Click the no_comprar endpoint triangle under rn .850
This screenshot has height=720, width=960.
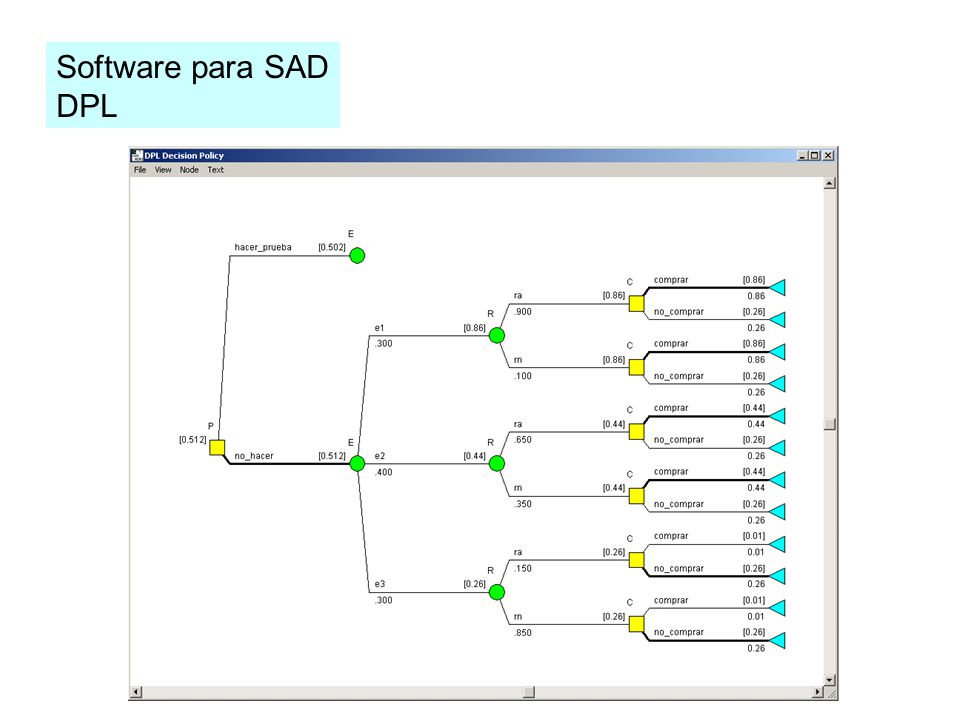coord(778,640)
